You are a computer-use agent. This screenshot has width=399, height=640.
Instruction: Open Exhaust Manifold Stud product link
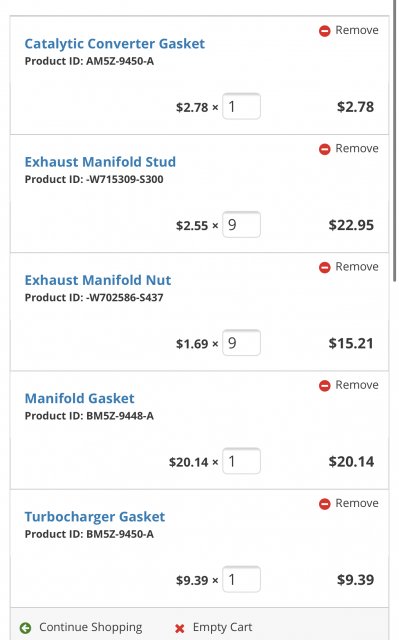click(100, 162)
